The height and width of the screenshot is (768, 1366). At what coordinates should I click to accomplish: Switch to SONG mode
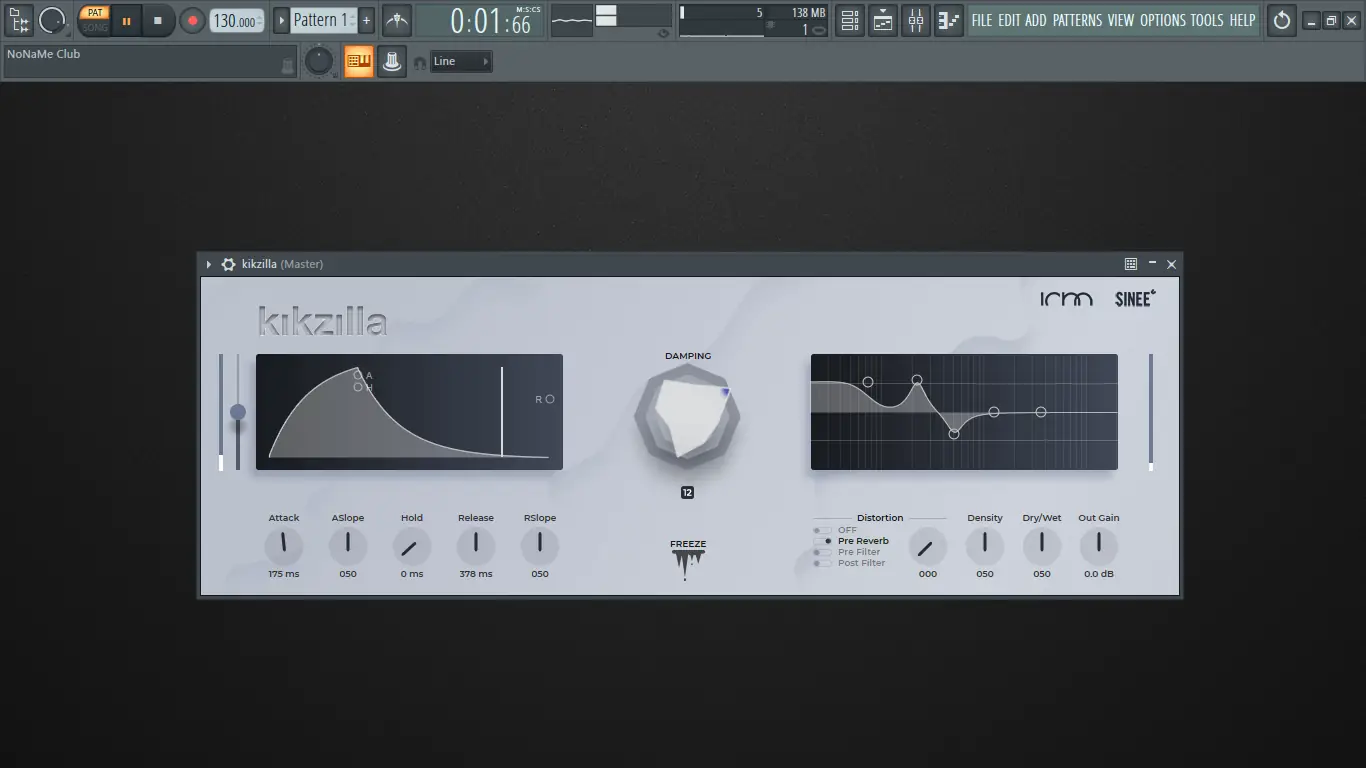click(x=94, y=27)
